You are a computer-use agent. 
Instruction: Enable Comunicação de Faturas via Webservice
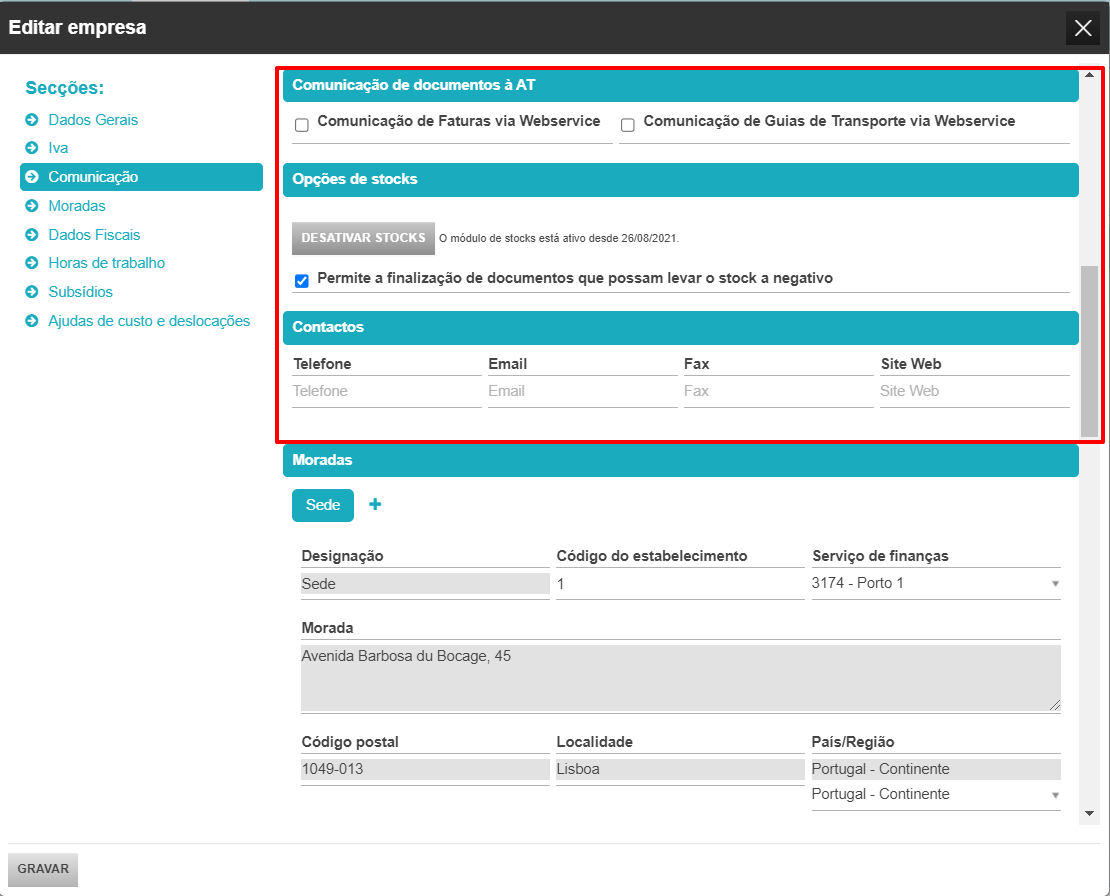tap(302, 125)
